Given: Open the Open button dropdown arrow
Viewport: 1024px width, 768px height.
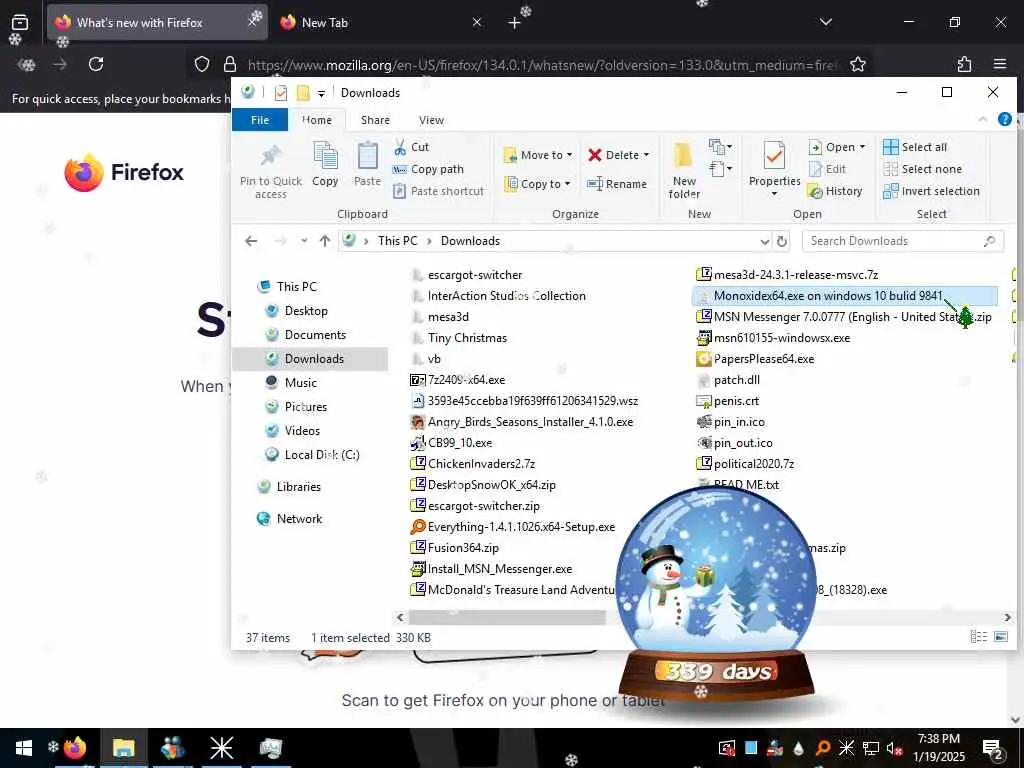Looking at the screenshot, I should pyautogui.click(x=862, y=148).
